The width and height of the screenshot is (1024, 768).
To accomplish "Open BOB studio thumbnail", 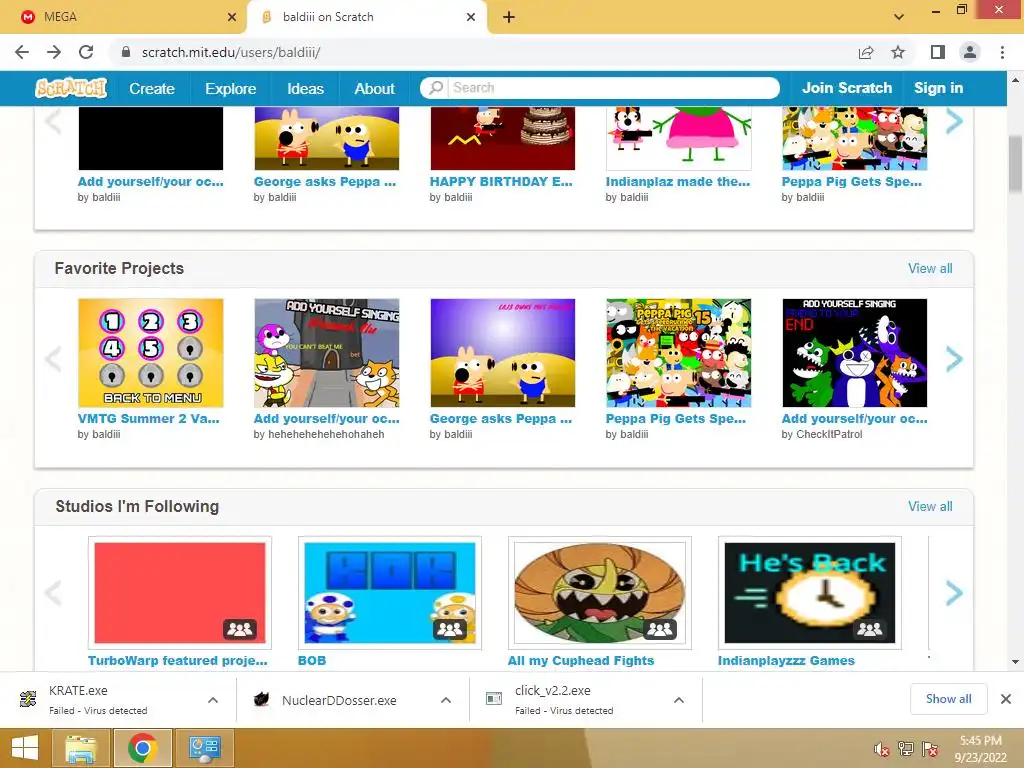I will 390,593.
